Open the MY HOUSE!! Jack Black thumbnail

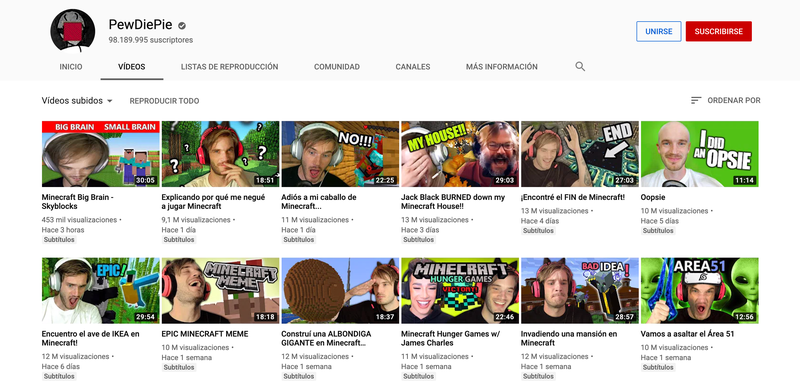[460, 154]
